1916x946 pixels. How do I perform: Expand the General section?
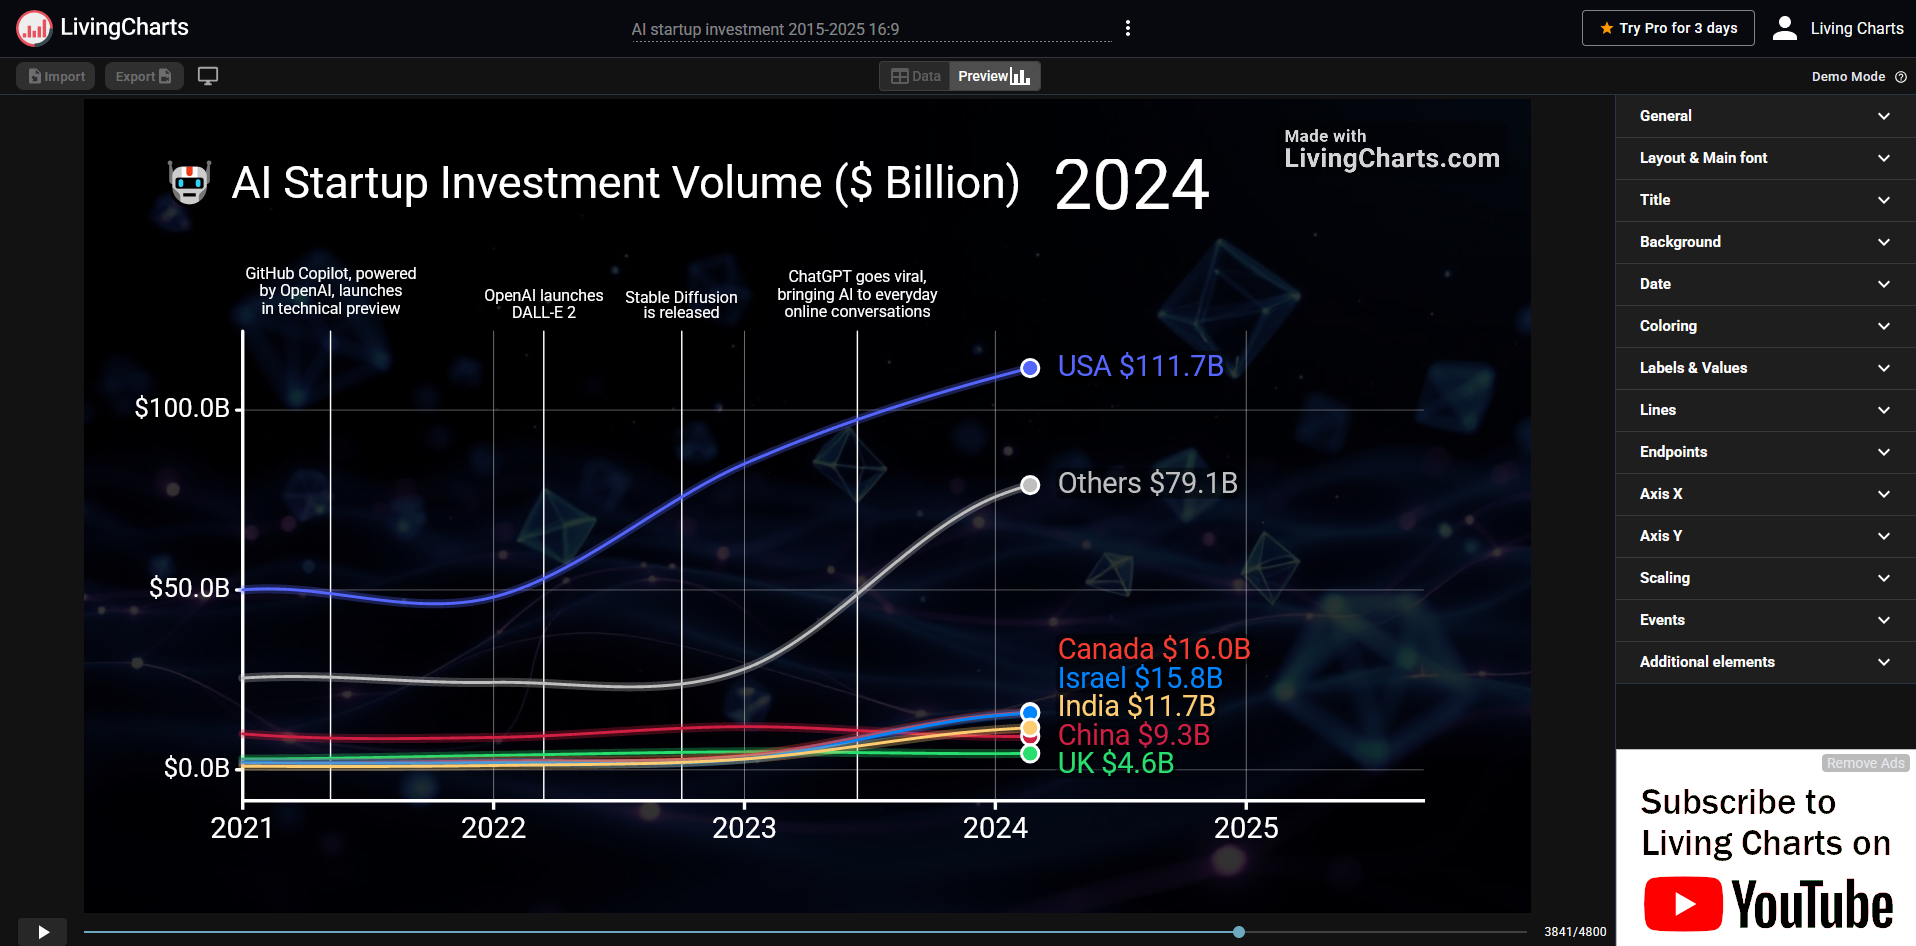[1765, 116]
